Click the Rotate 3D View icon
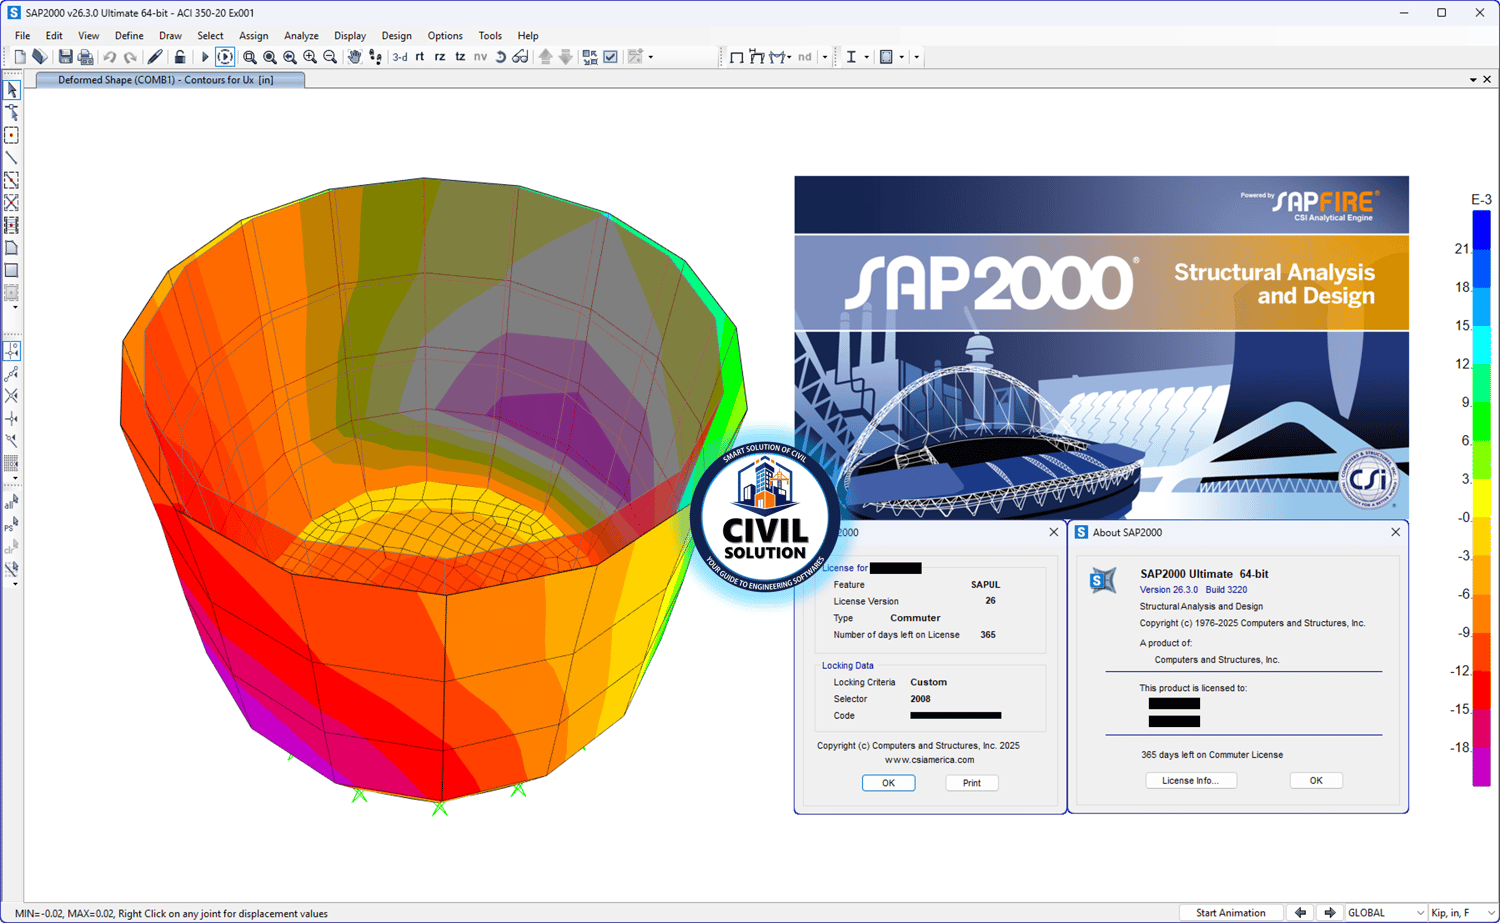 501,57
